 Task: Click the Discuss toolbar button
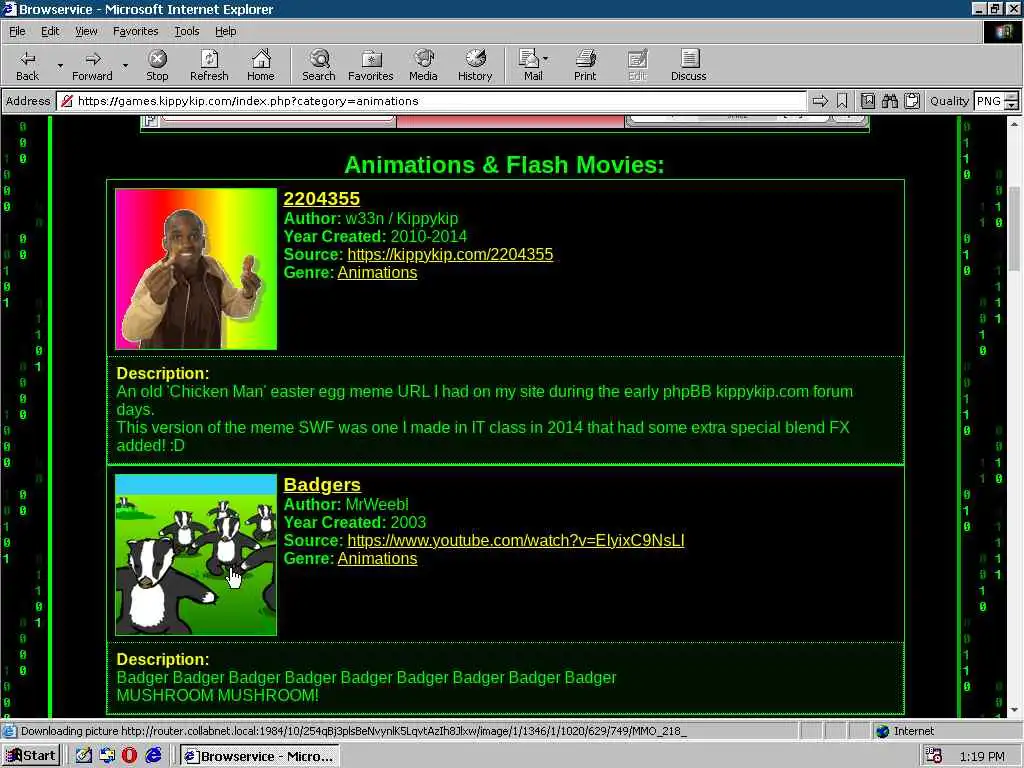tap(688, 65)
